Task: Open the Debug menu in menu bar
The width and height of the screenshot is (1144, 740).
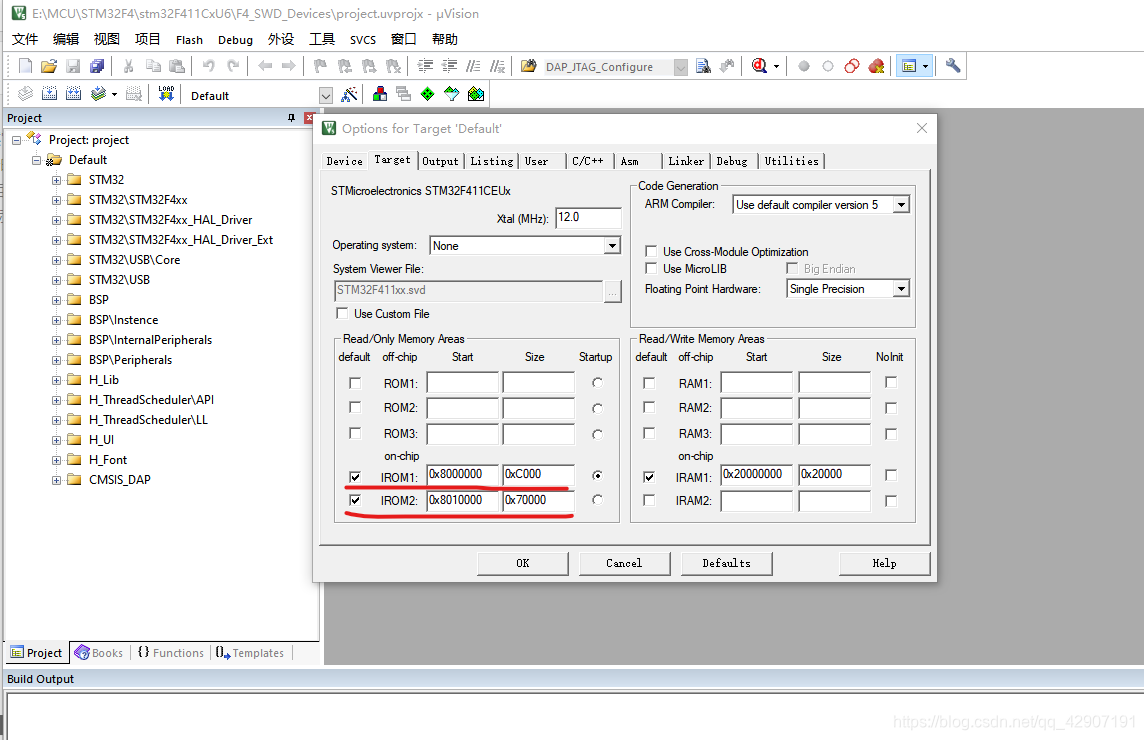Action: (235, 39)
